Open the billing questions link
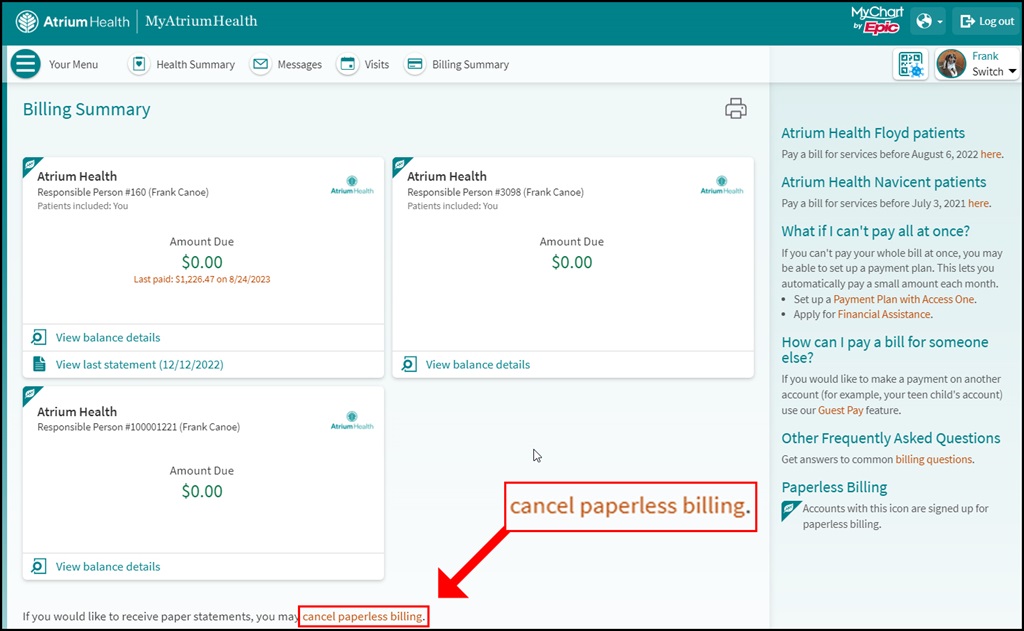Image resolution: width=1024 pixels, height=631 pixels. click(x=933, y=459)
